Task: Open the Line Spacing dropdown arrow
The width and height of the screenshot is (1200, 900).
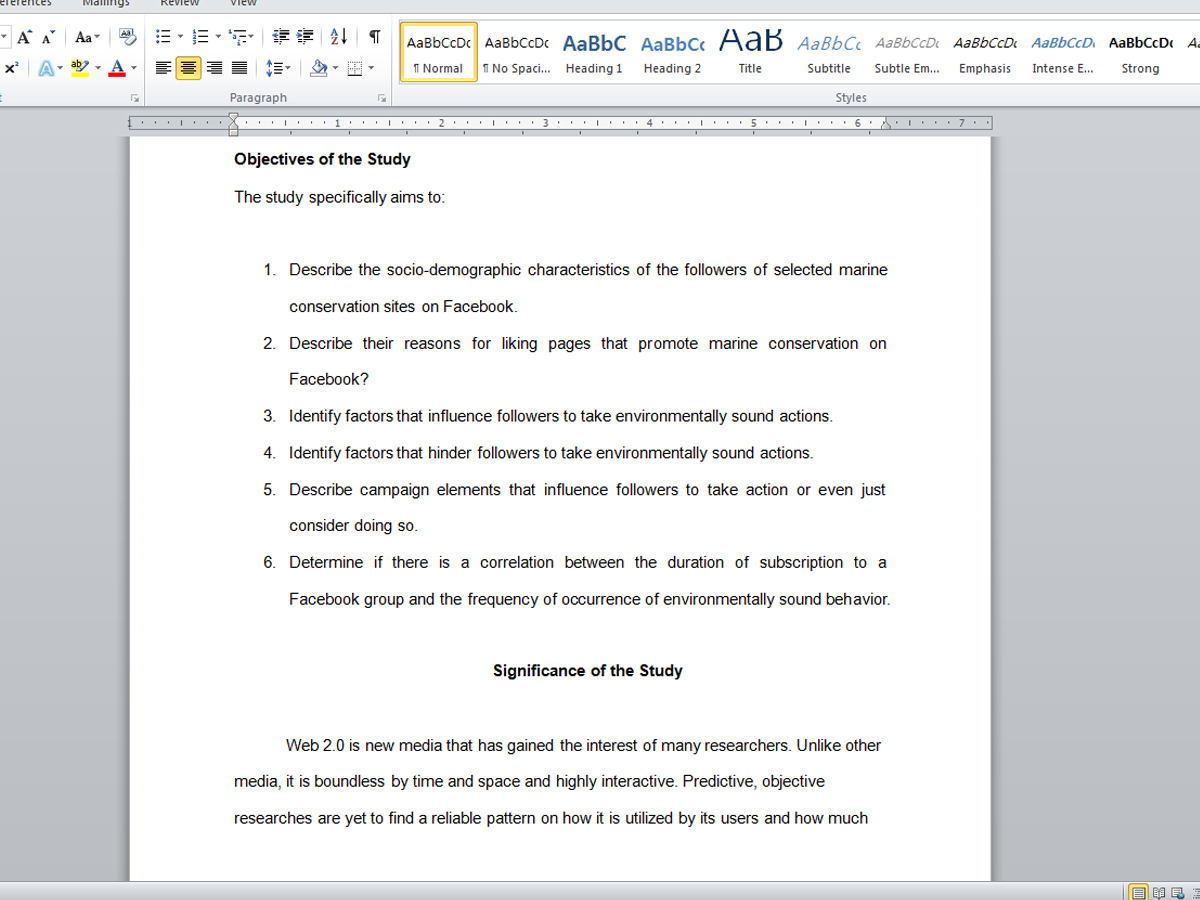Action: click(x=288, y=68)
